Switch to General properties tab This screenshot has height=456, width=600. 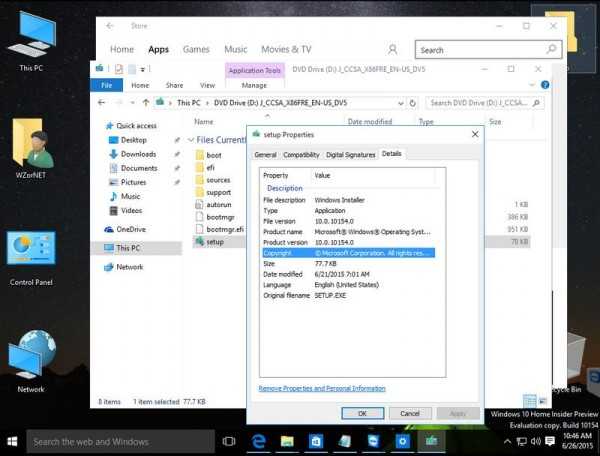click(x=265, y=155)
